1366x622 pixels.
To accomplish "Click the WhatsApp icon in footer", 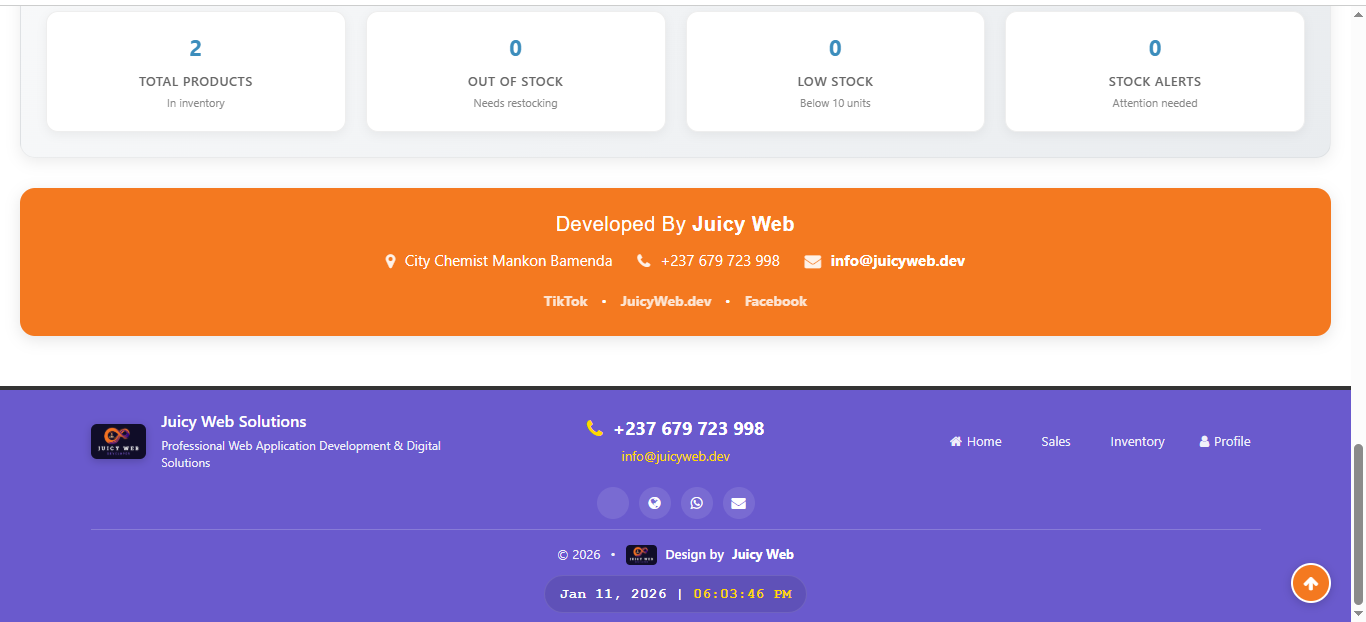I will (696, 503).
